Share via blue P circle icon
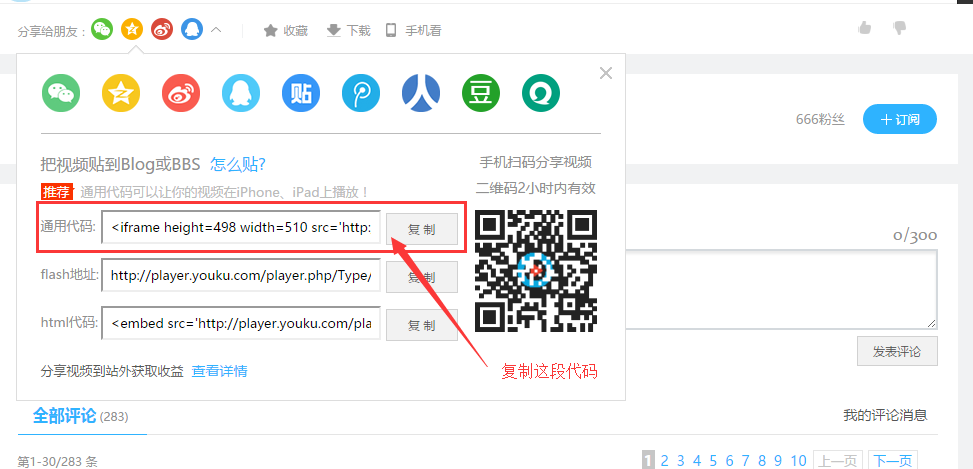973x469 pixels. tap(361, 93)
